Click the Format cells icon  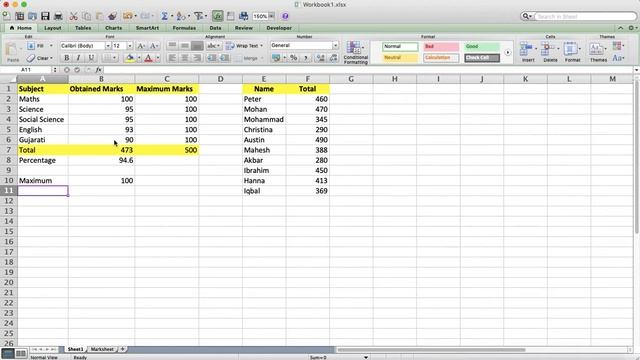[572, 51]
